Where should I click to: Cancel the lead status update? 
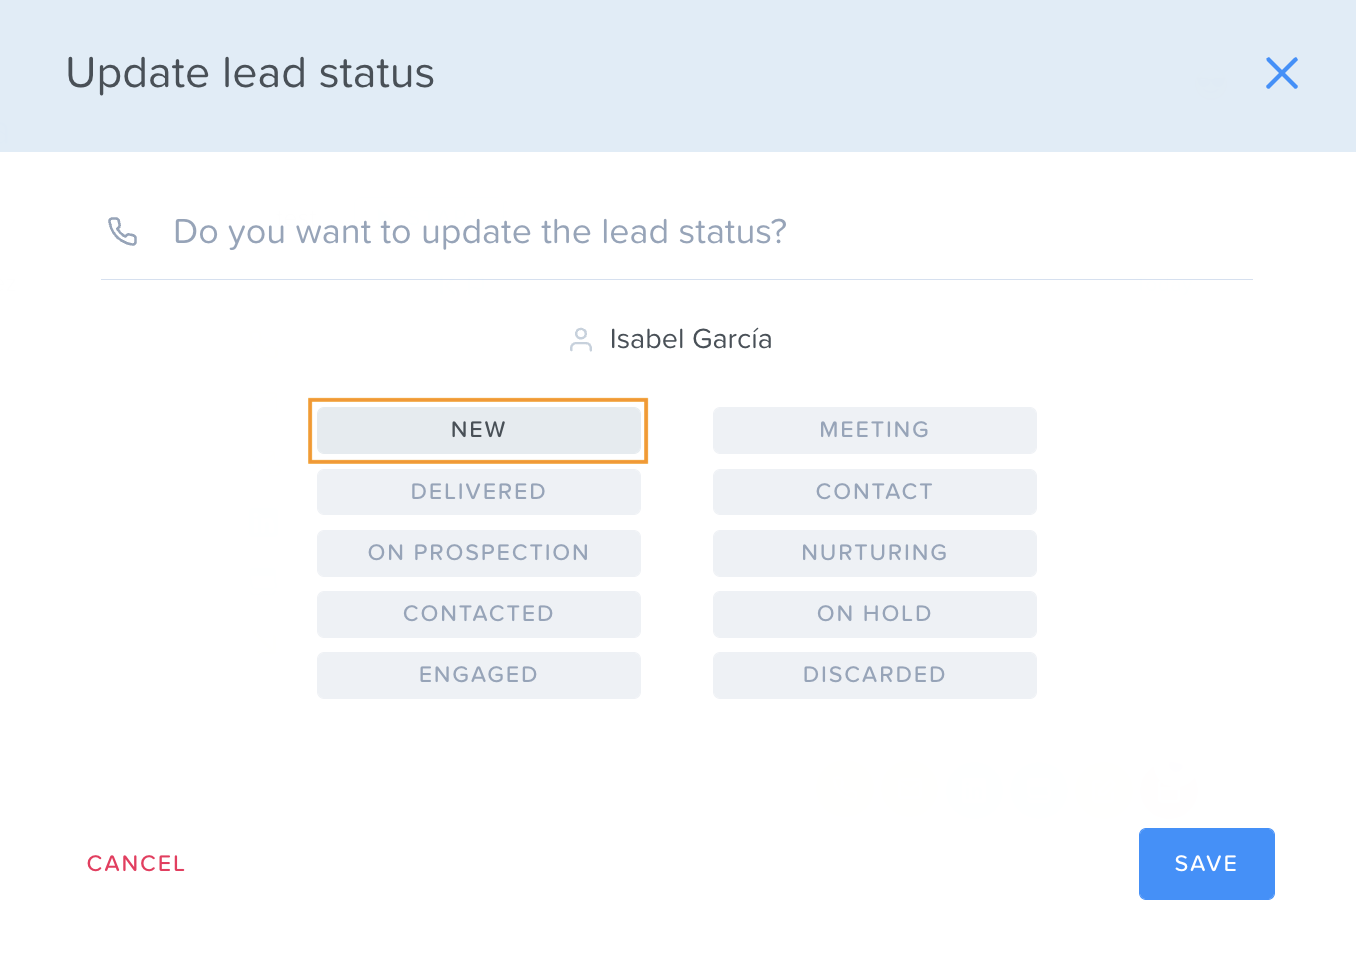point(136,864)
